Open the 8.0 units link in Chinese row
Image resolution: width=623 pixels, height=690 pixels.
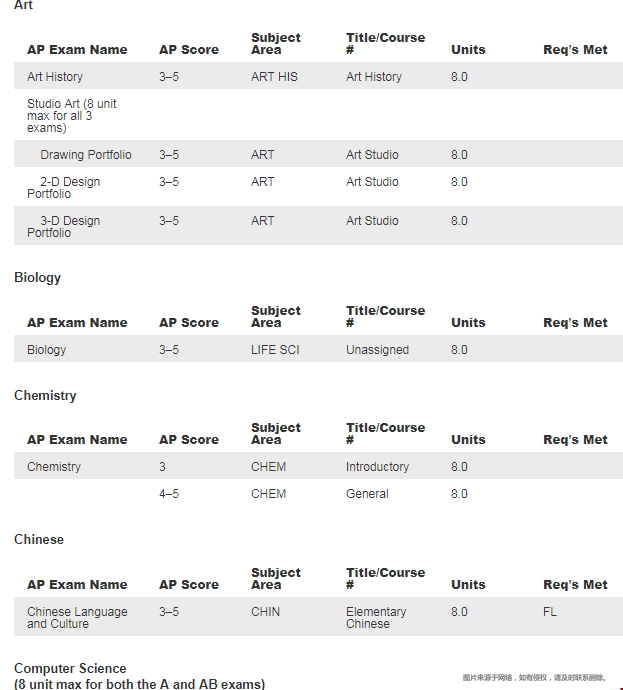coord(459,612)
